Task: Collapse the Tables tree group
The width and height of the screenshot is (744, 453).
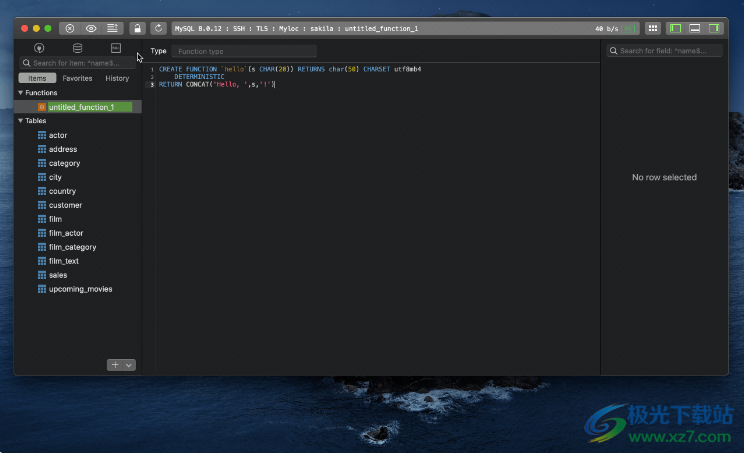Action: pyautogui.click(x=20, y=121)
